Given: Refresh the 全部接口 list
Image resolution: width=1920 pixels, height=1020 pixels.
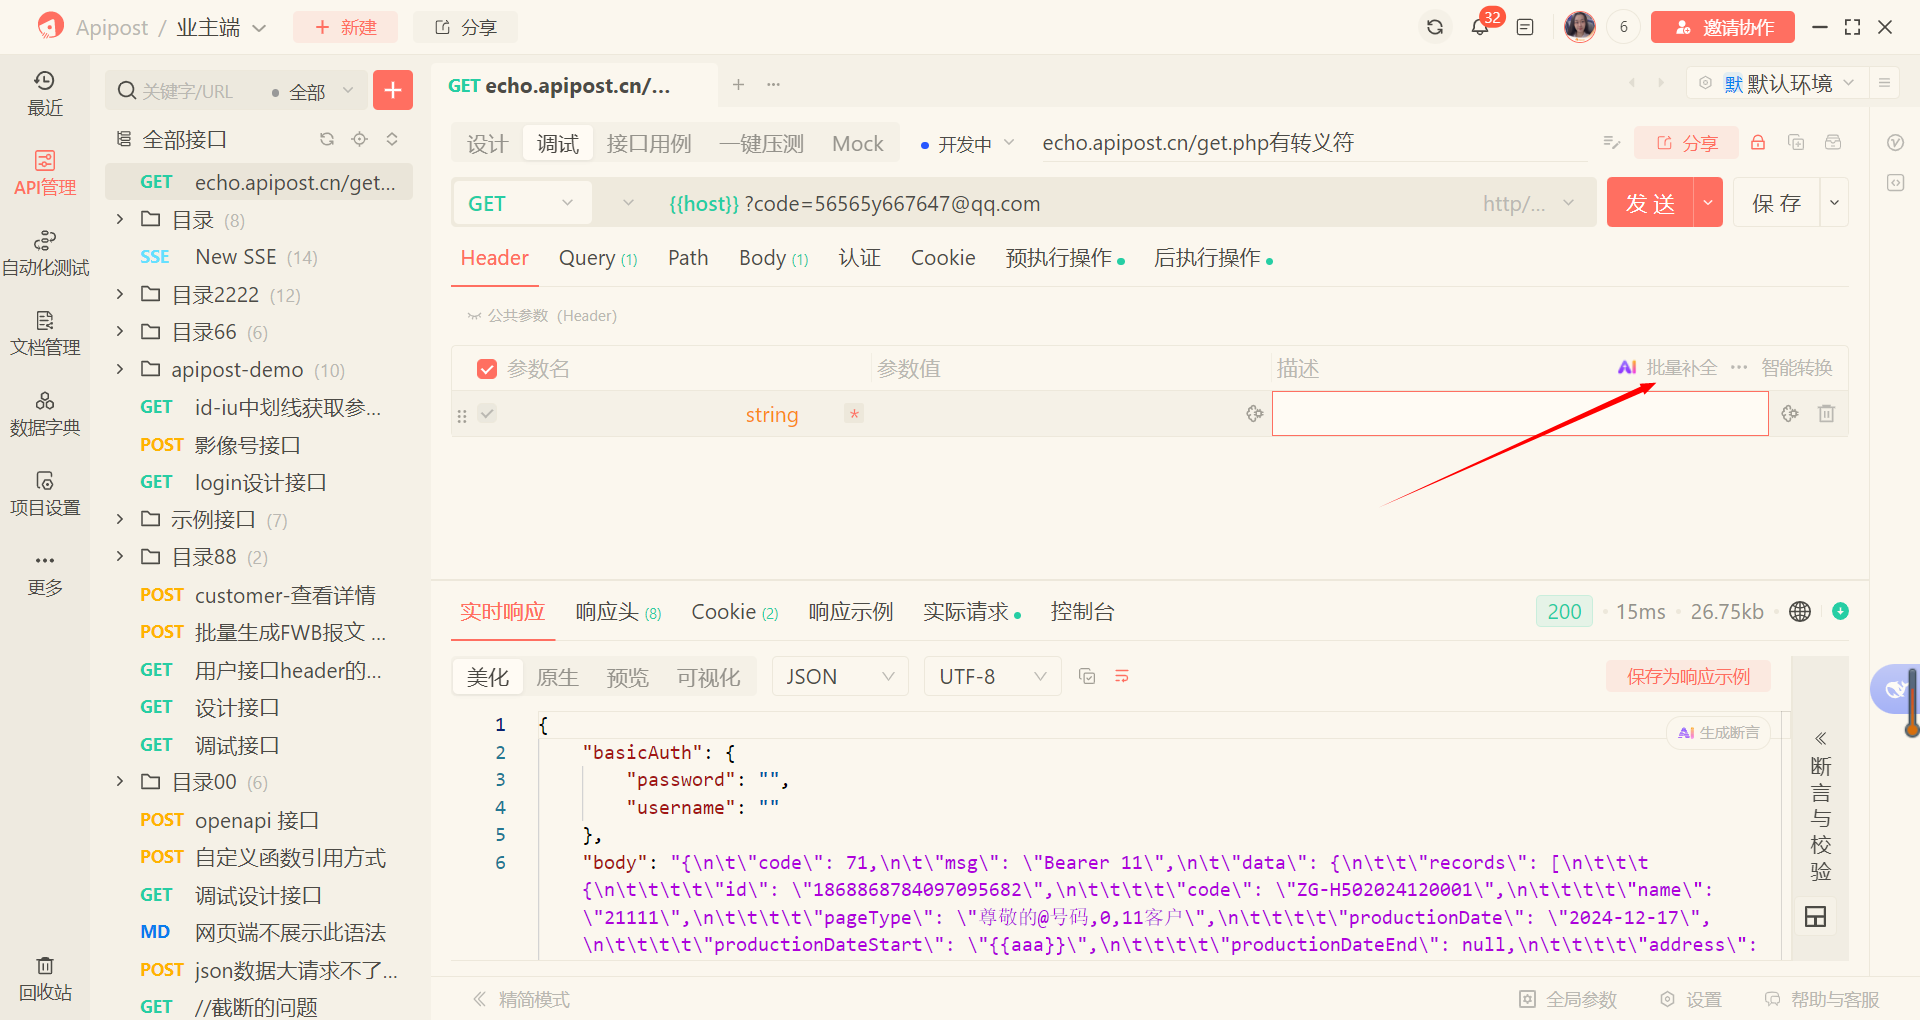Looking at the screenshot, I should (x=327, y=139).
